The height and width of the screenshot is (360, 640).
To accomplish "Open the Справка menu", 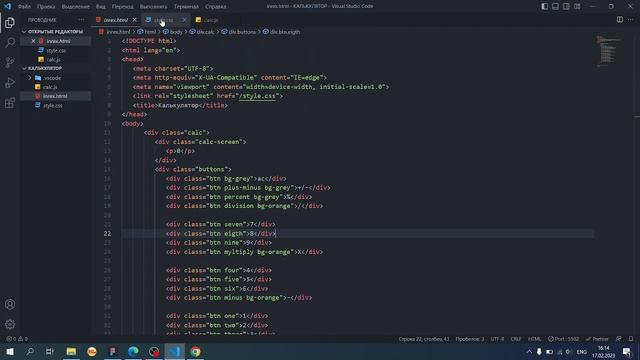I will [216, 7].
